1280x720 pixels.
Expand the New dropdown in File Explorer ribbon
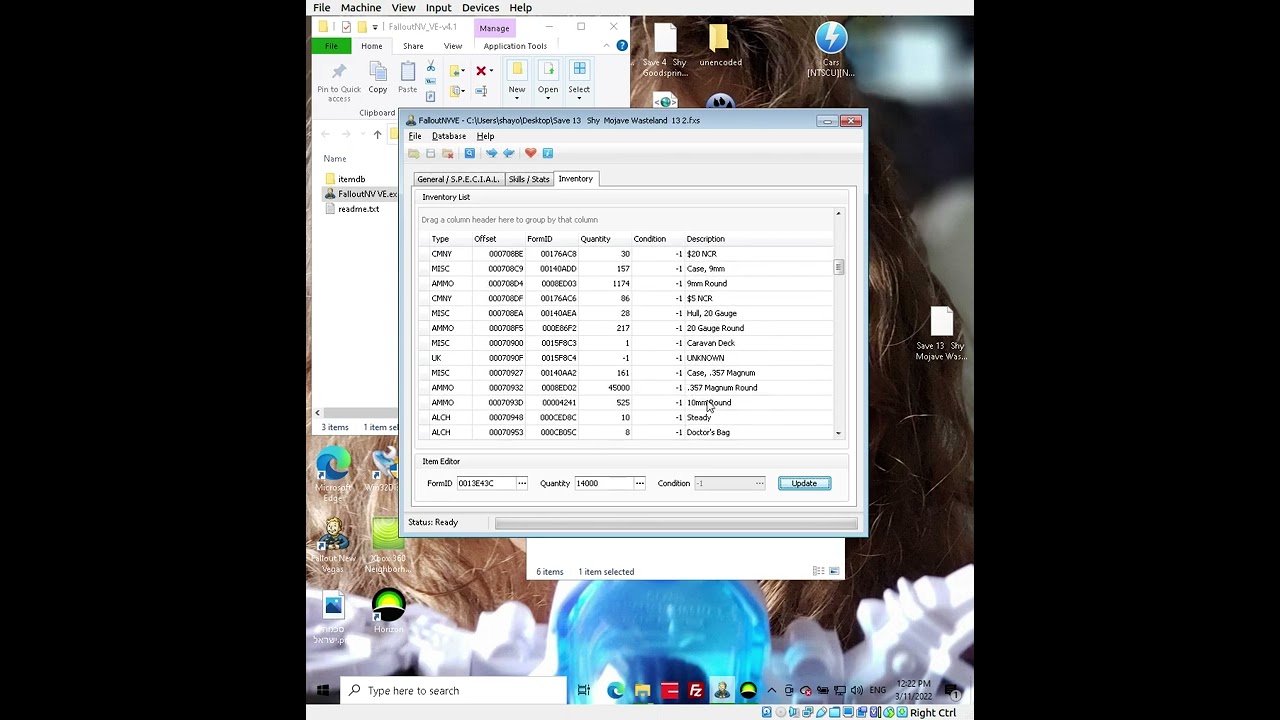click(517, 81)
